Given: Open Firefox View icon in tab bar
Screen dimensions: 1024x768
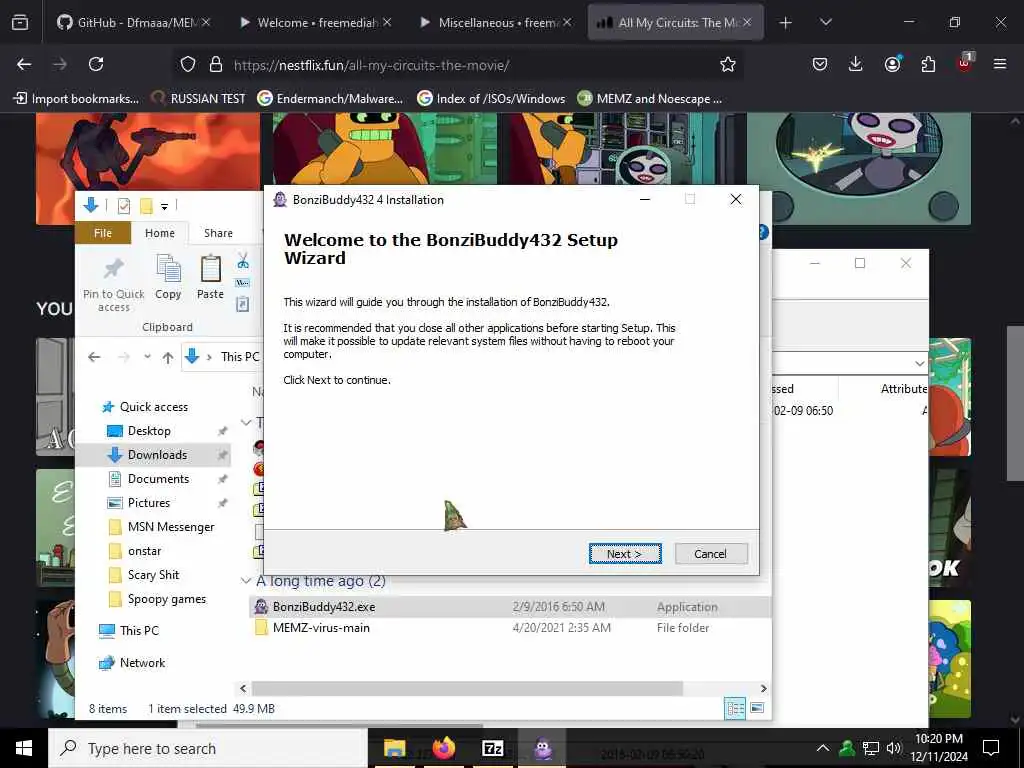Looking at the screenshot, I should (20, 23).
